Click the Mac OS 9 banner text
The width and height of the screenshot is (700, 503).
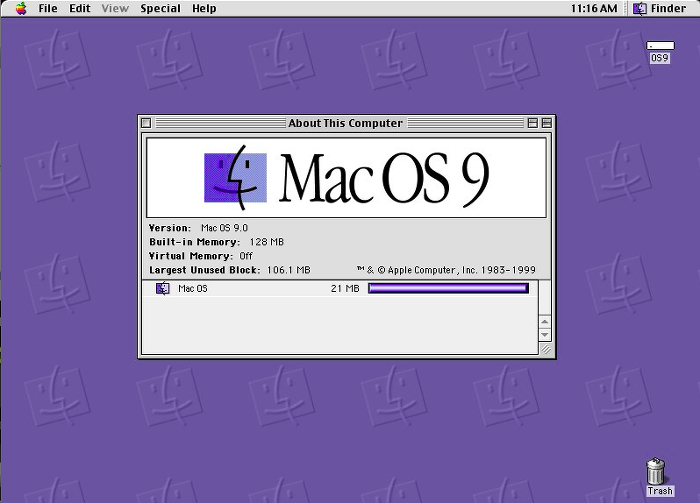coord(385,179)
